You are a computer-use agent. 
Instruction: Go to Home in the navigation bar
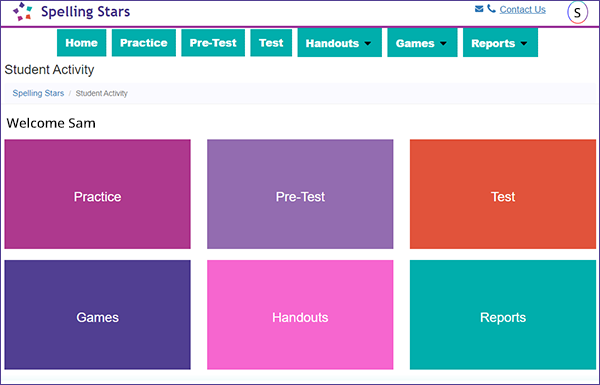pos(82,43)
